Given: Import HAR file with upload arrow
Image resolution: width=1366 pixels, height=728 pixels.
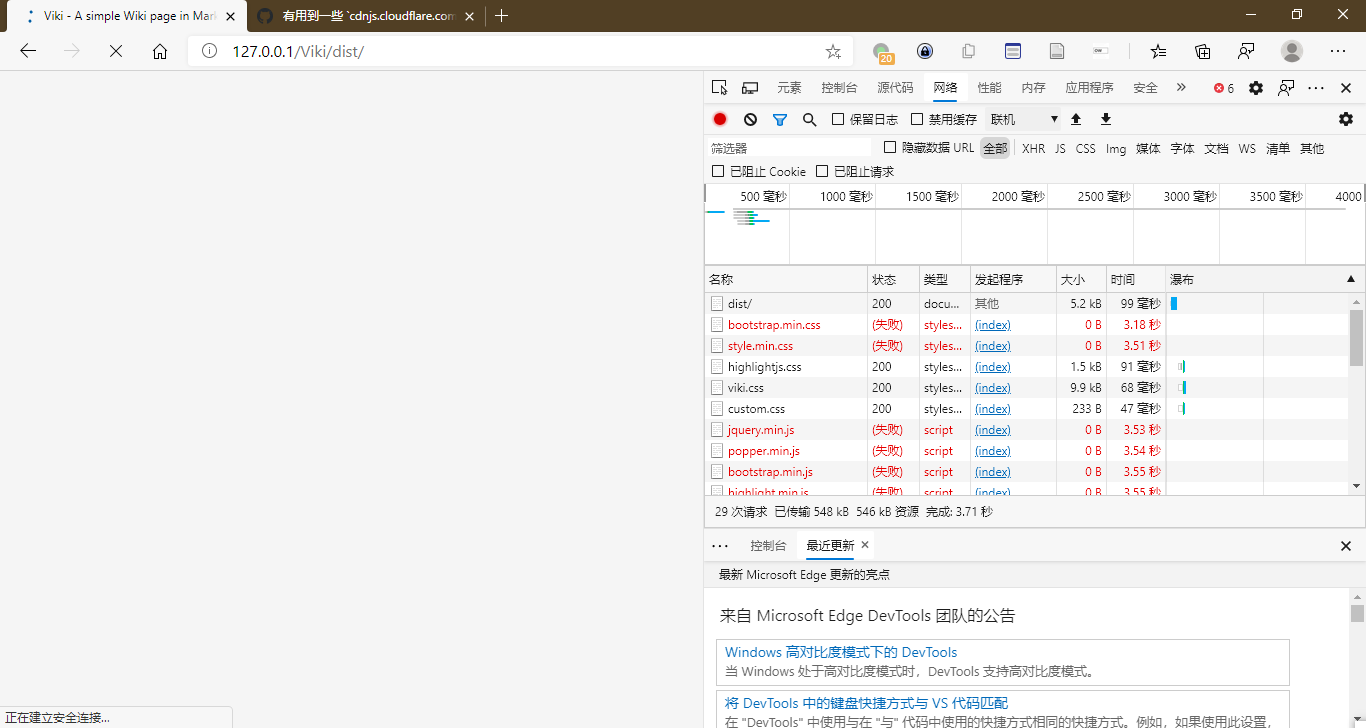Looking at the screenshot, I should tap(1076, 118).
